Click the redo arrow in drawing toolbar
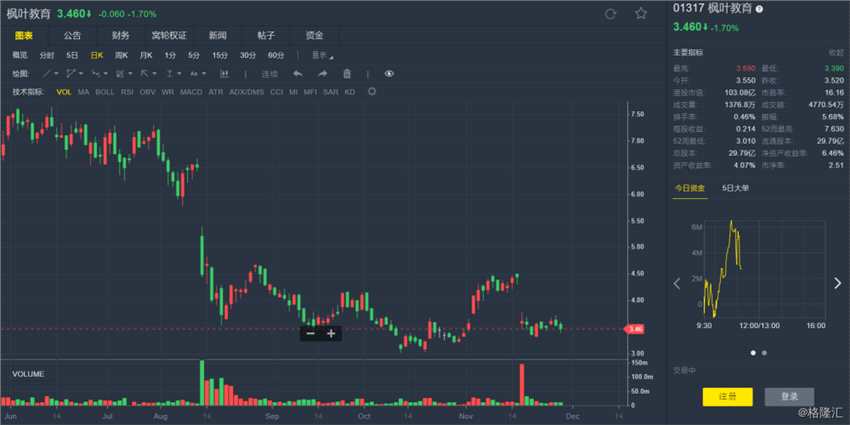Screen dimensions: 850x425 322,74
